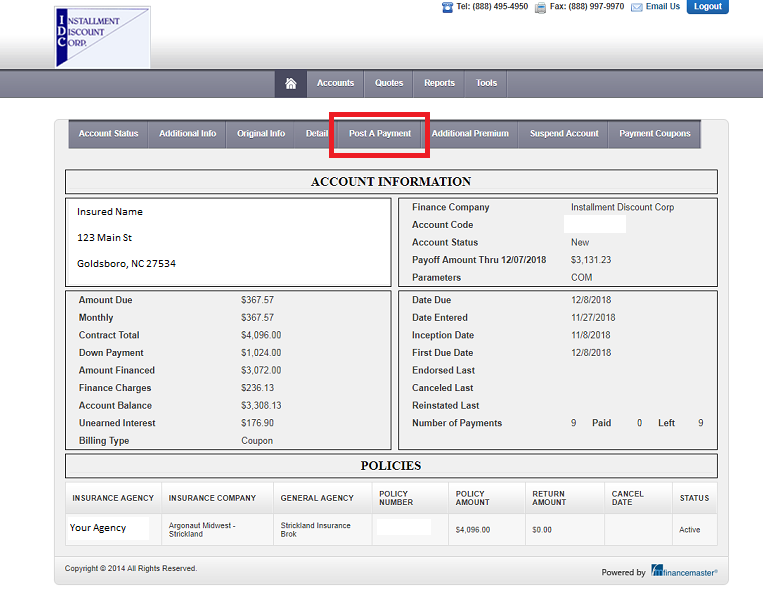
Task: Click the Logout button
Action: pos(708,6)
